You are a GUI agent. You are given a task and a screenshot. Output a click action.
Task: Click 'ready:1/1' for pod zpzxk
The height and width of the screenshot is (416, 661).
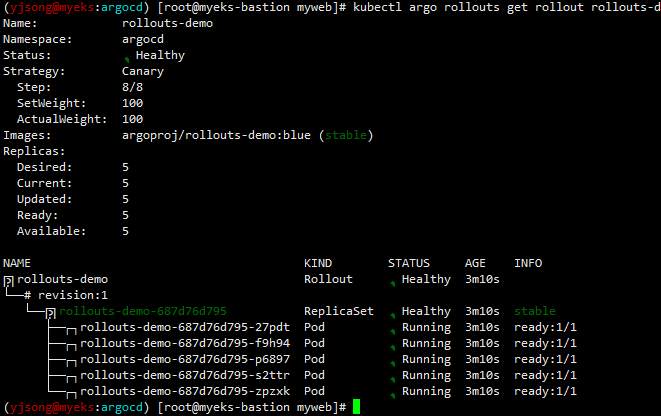[x=545, y=392]
